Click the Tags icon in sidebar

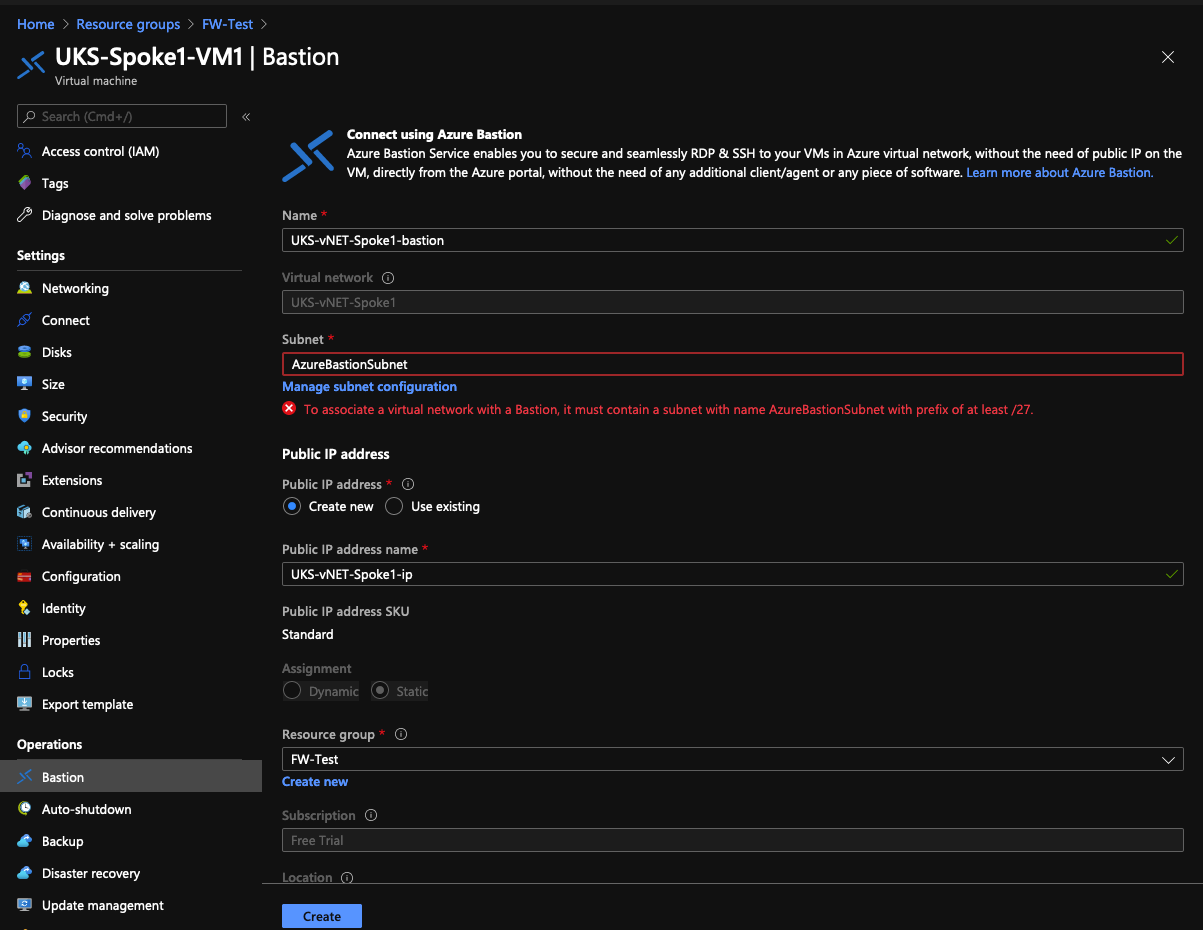(25, 183)
